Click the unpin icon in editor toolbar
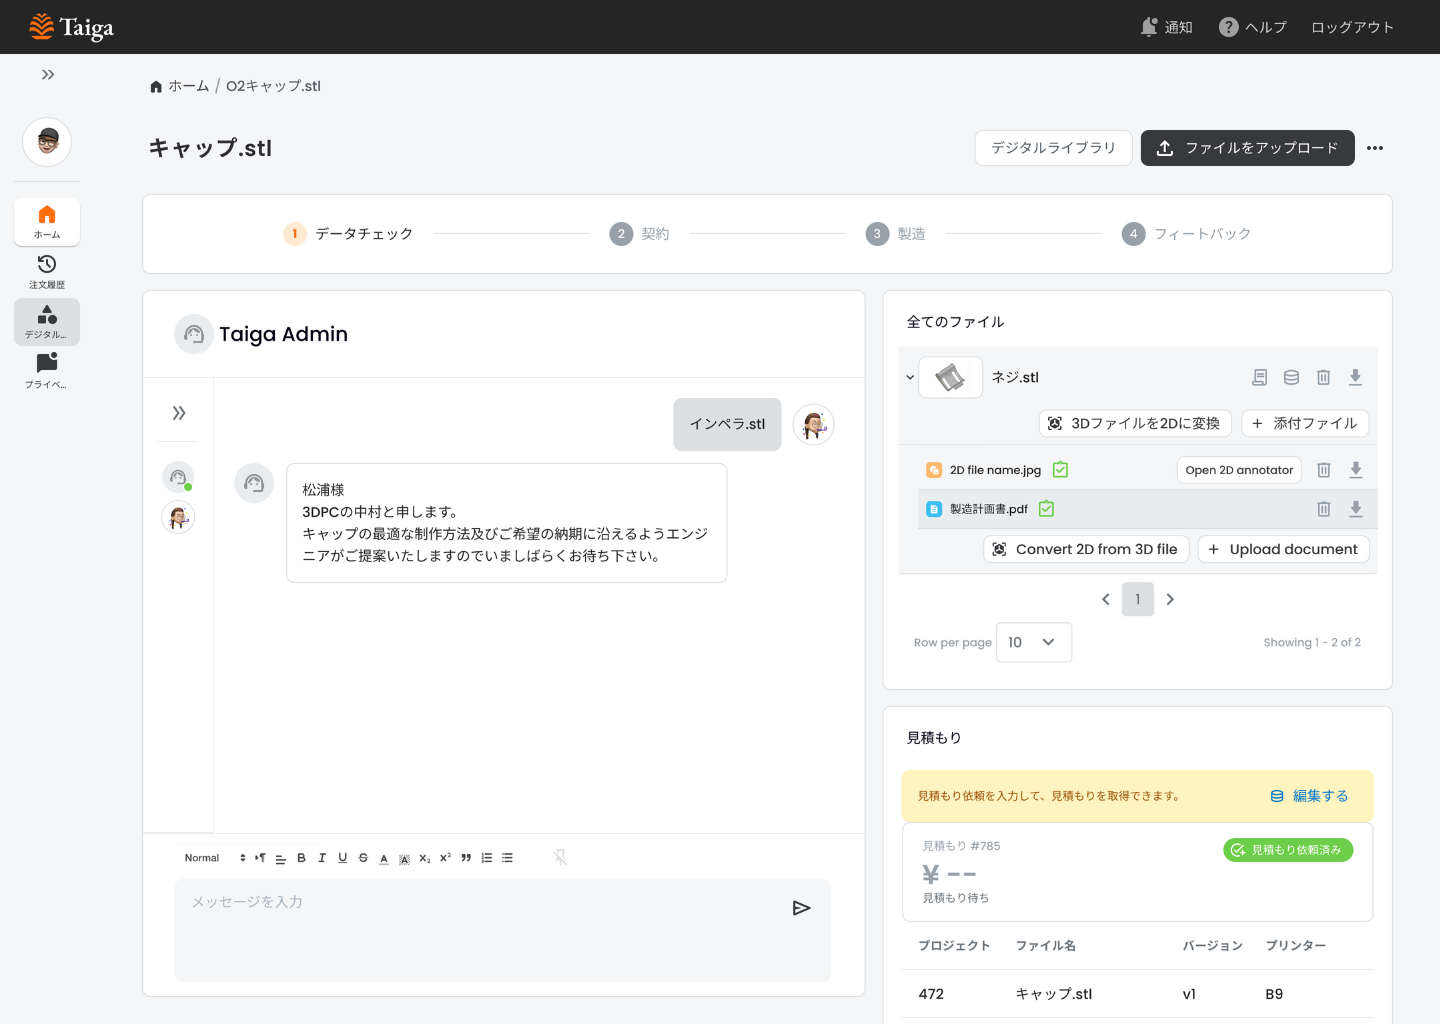Image resolution: width=1440 pixels, height=1024 pixels. pyautogui.click(x=560, y=857)
